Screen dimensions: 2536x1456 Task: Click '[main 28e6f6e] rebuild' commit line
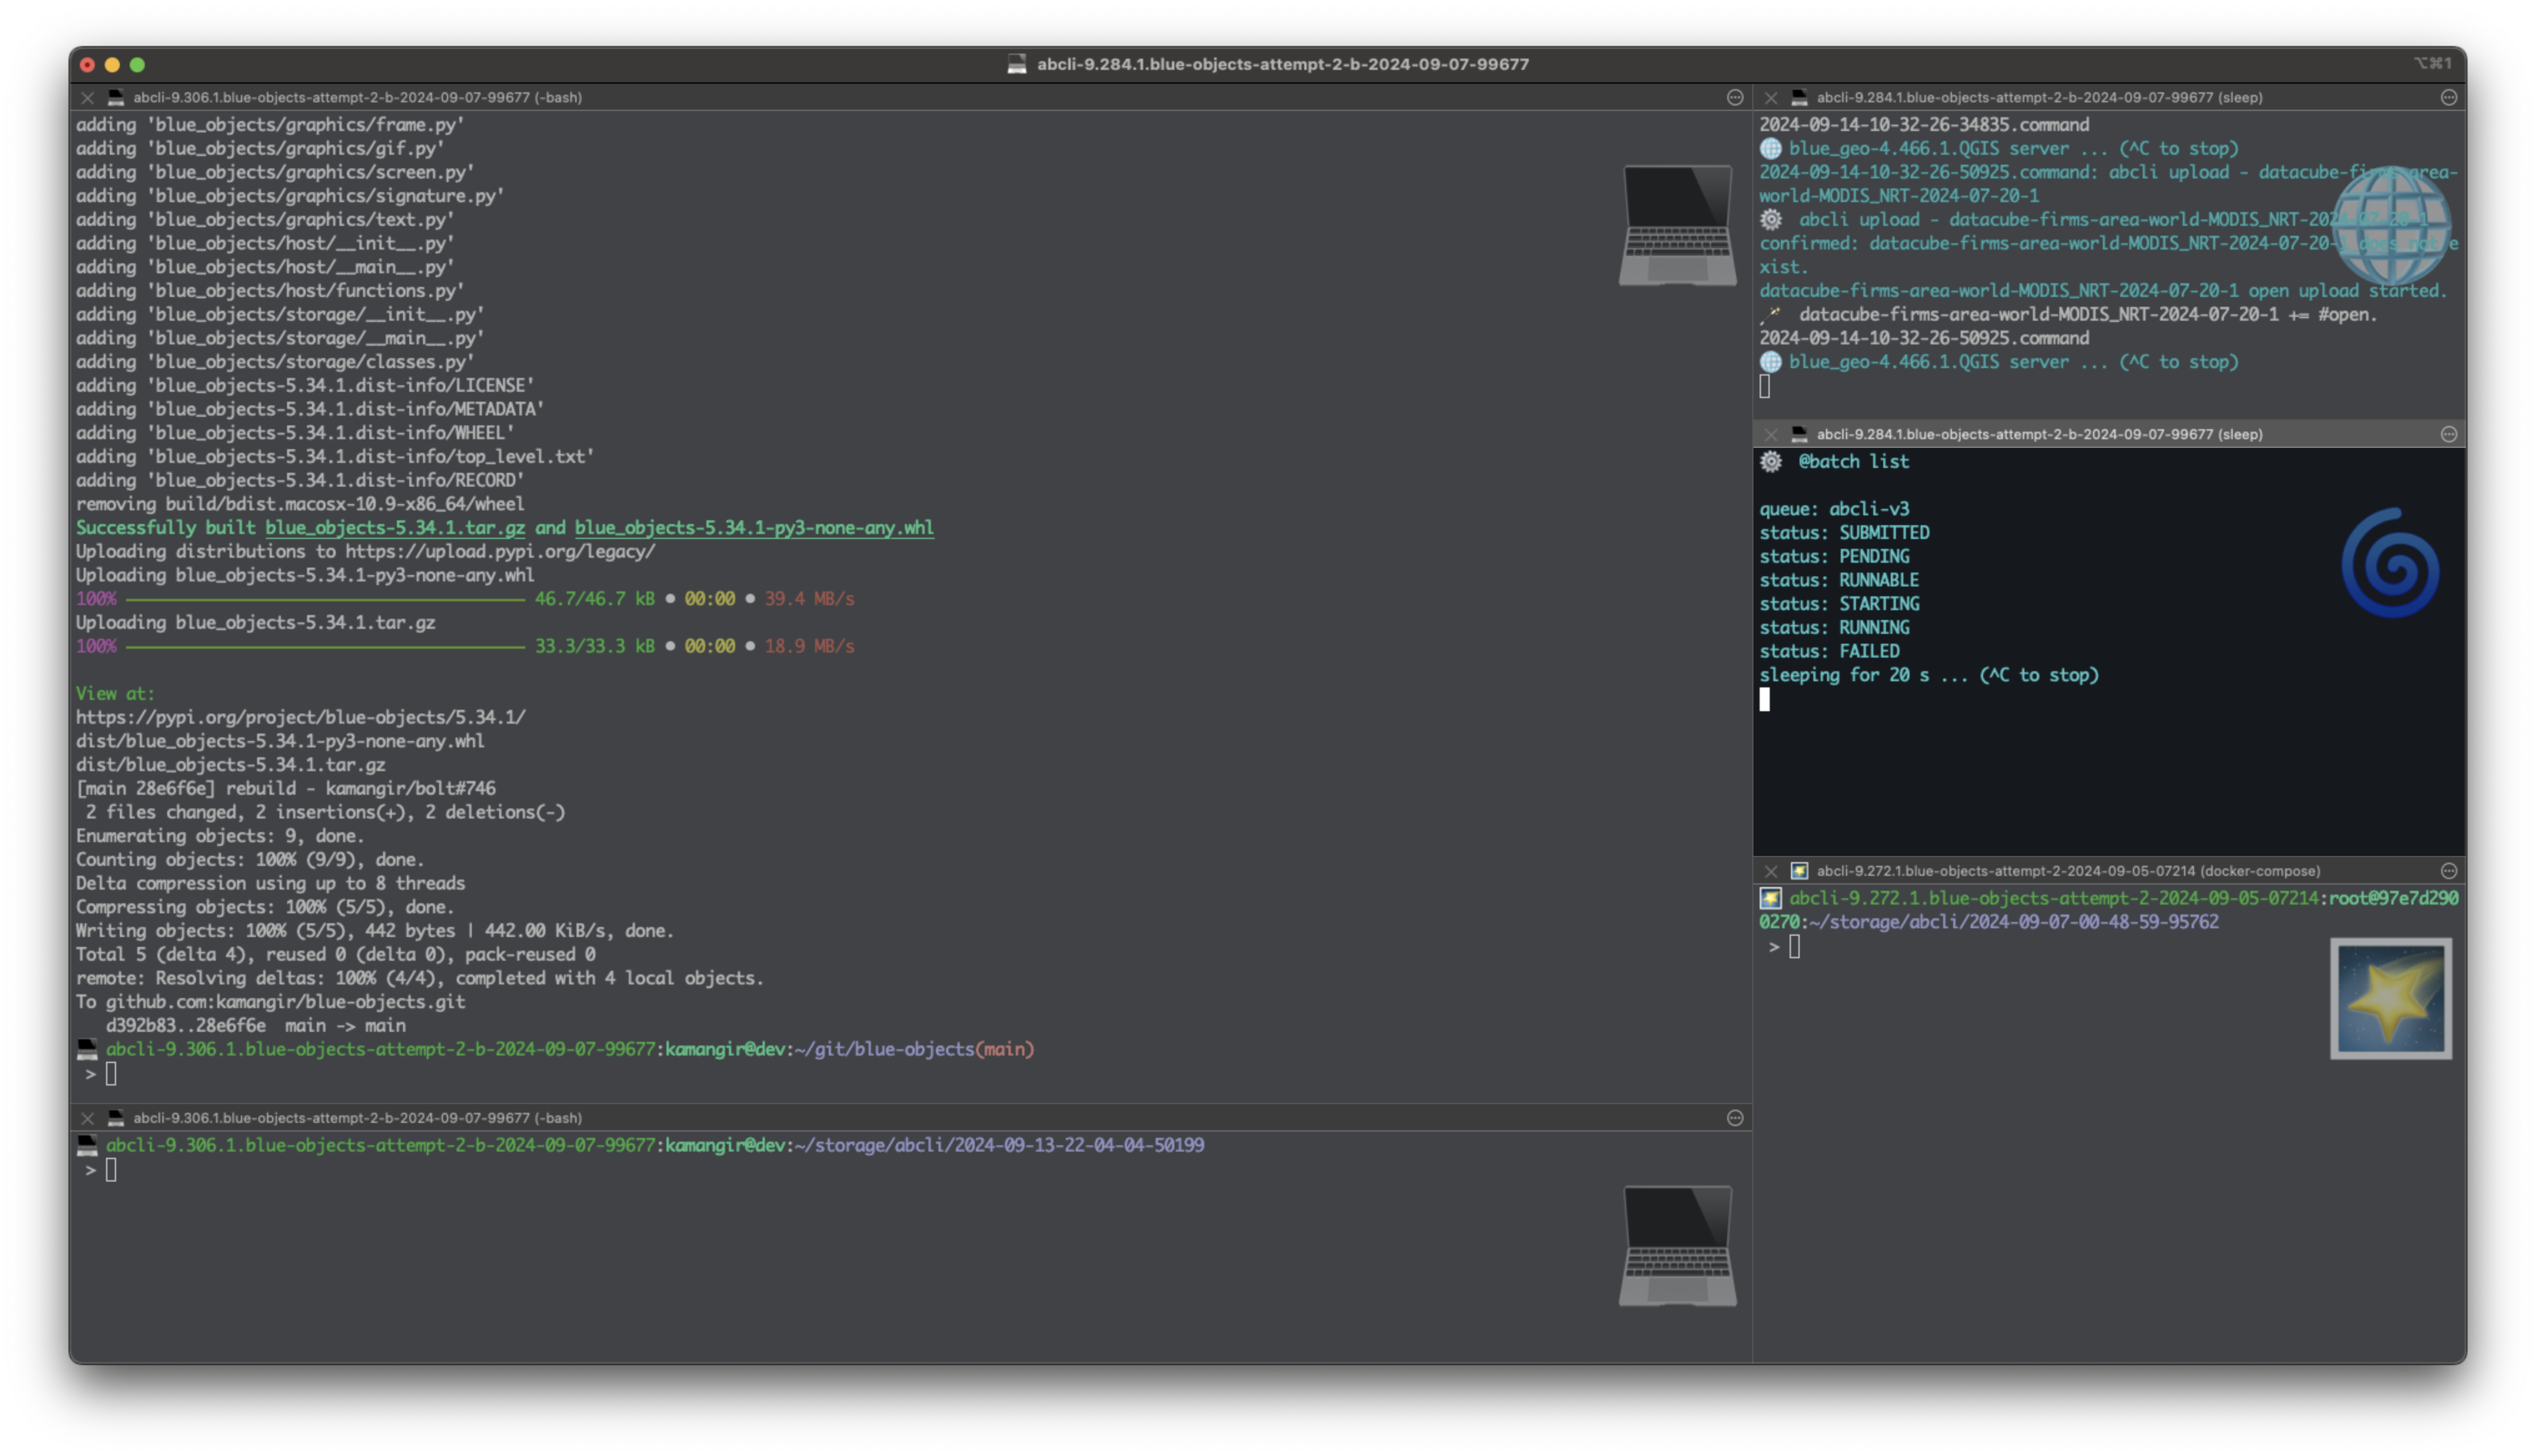(286, 789)
